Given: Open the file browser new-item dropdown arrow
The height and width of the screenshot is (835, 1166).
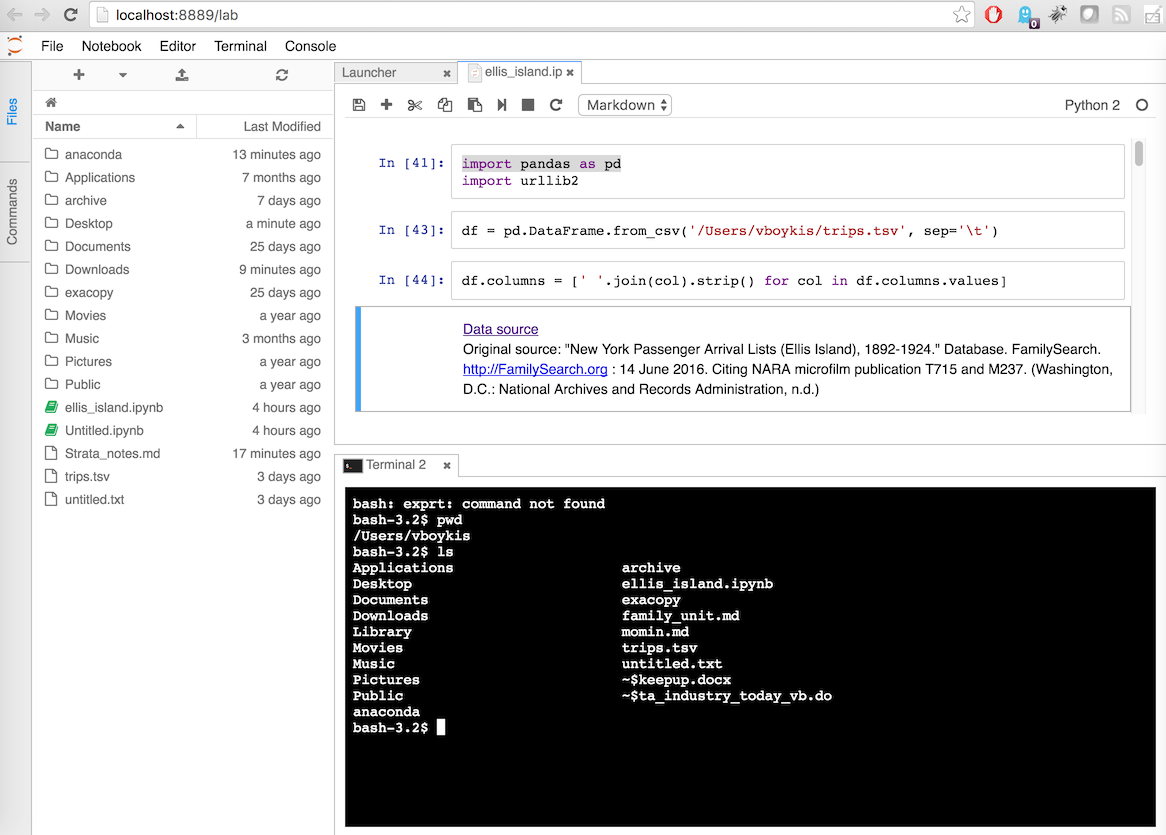Looking at the screenshot, I should (123, 75).
